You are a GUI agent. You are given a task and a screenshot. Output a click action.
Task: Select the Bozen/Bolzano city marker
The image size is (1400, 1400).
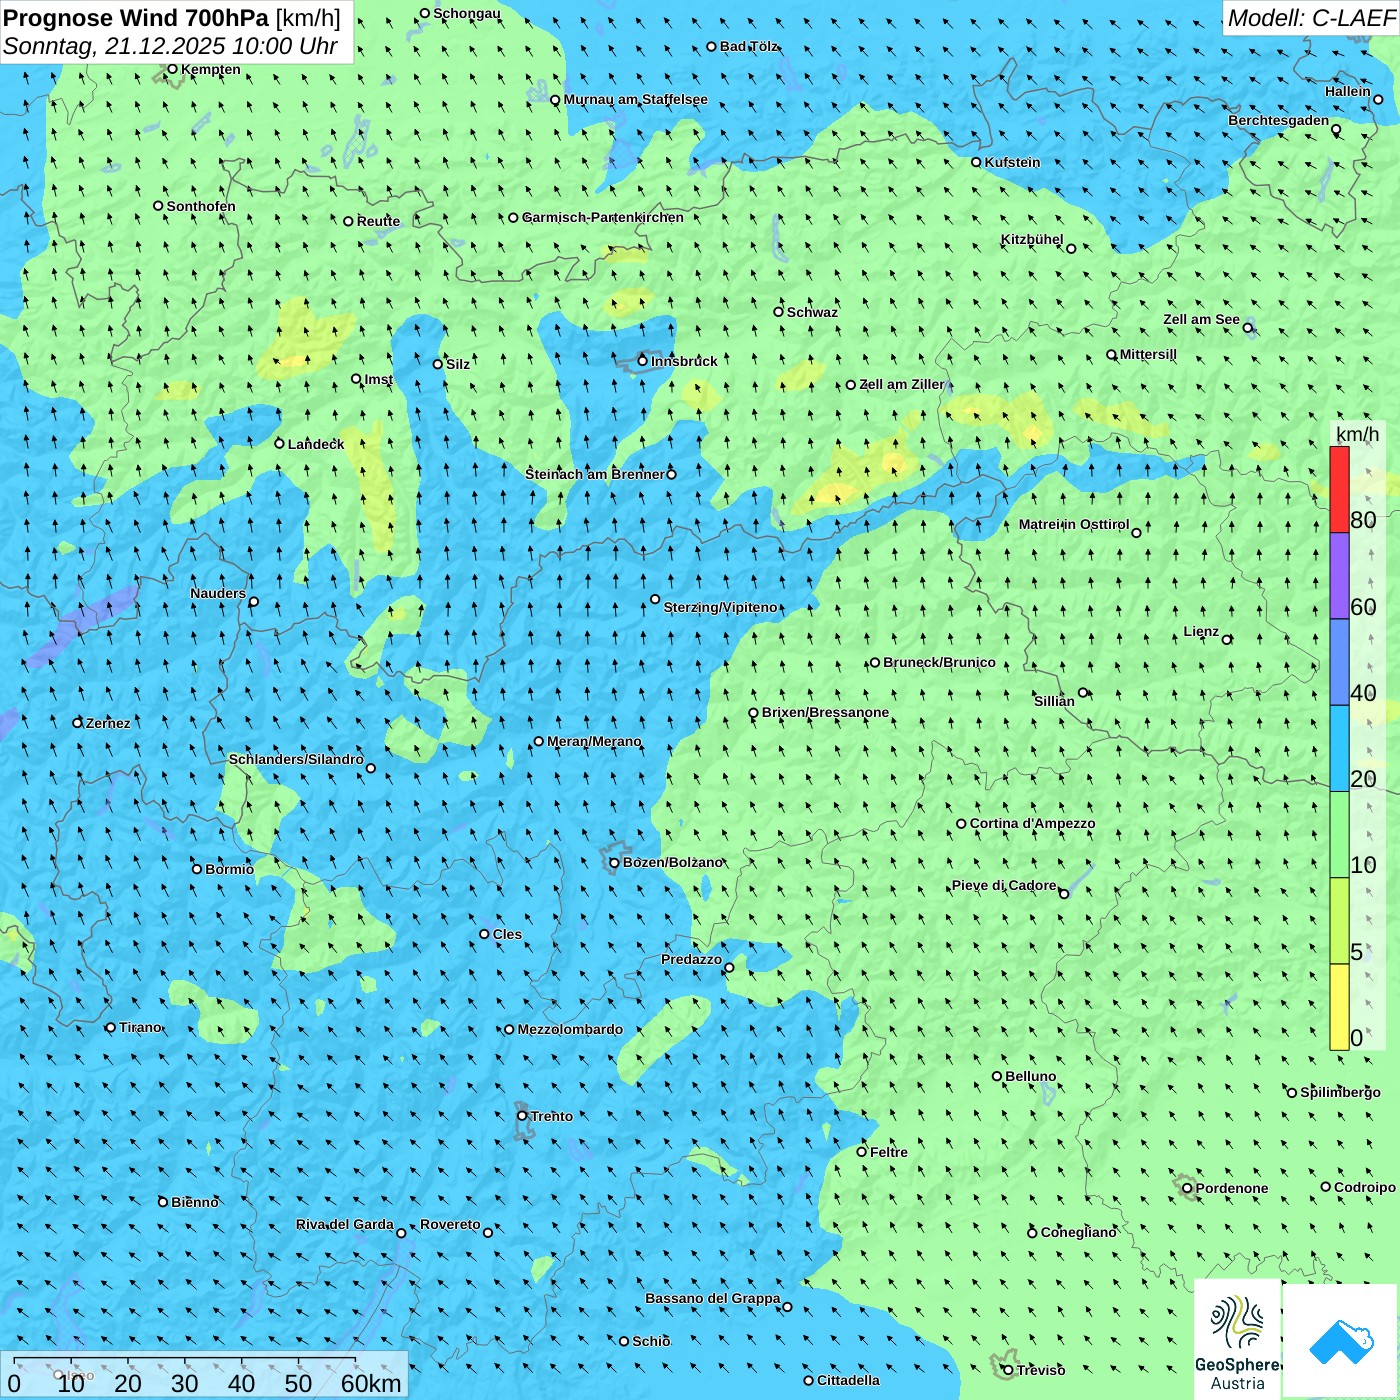[615, 862]
